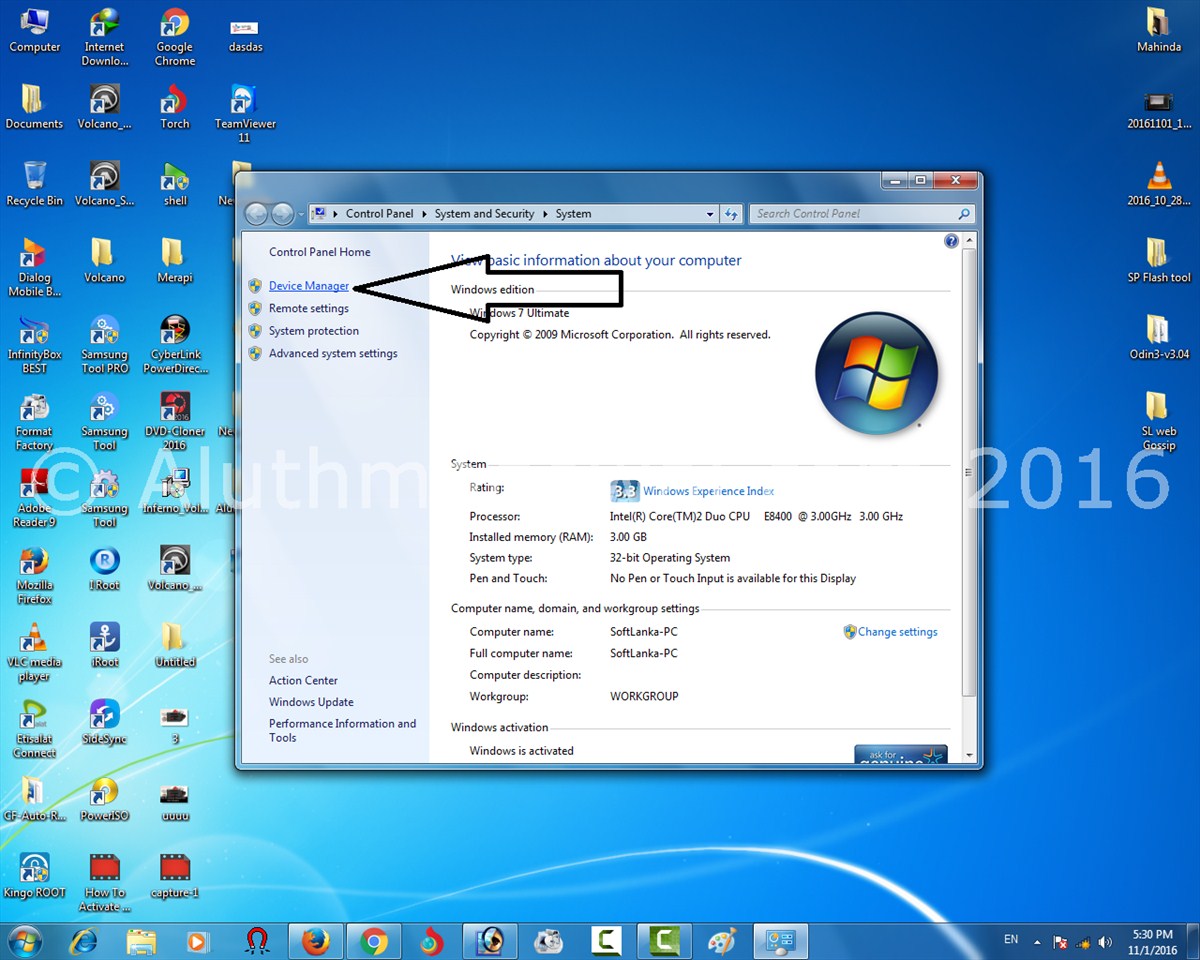Select Etisalat Connect desktop icon
Image resolution: width=1200 pixels, height=960 pixels.
click(x=35, y=730)
